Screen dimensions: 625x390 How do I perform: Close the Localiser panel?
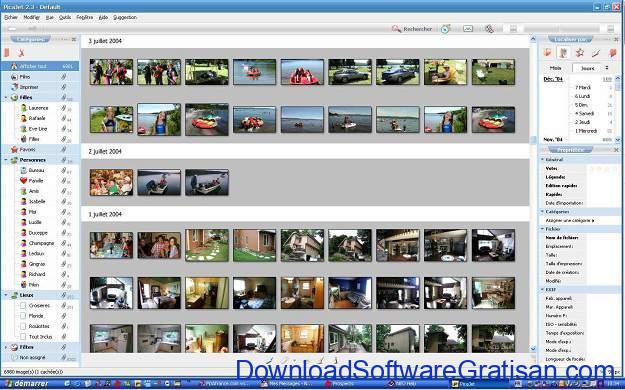tap(616, 39)
